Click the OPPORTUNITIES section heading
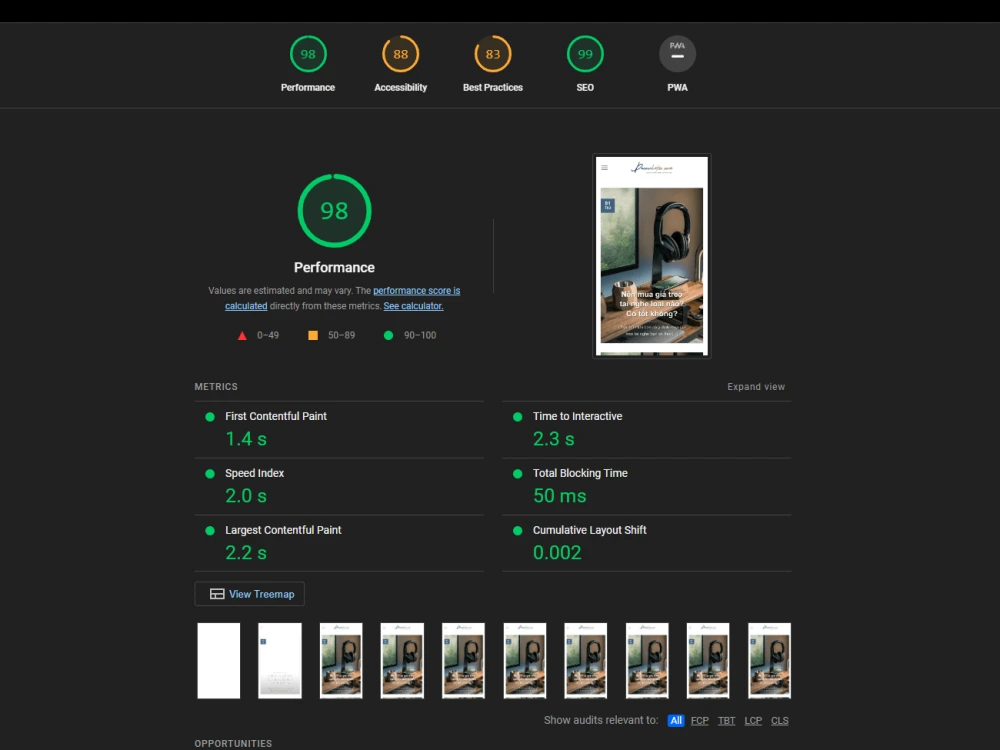 click(233, 744)
